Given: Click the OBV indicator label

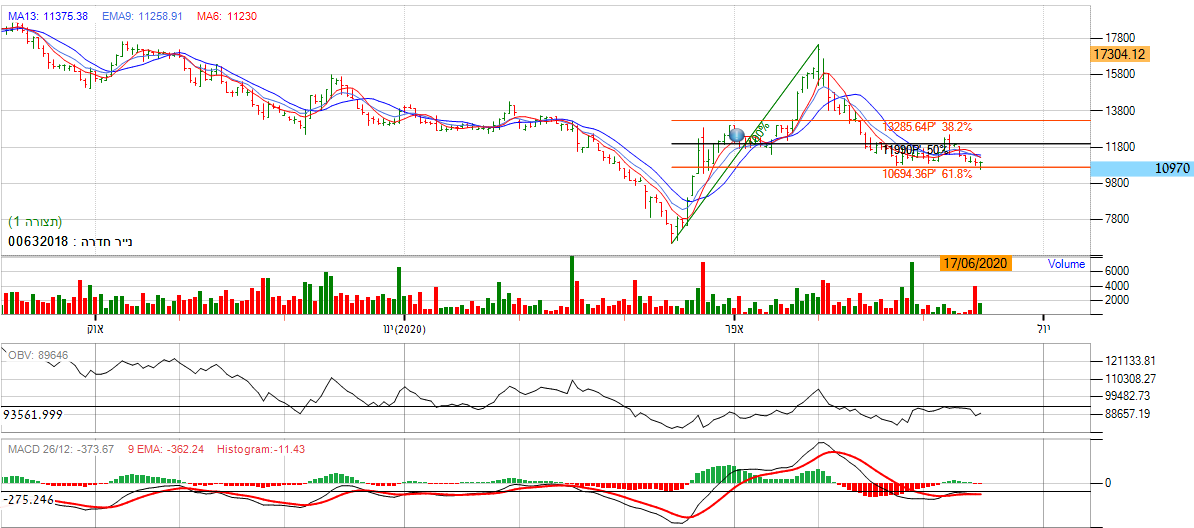Looking at the screenshot, I should [x=38, y=355].
